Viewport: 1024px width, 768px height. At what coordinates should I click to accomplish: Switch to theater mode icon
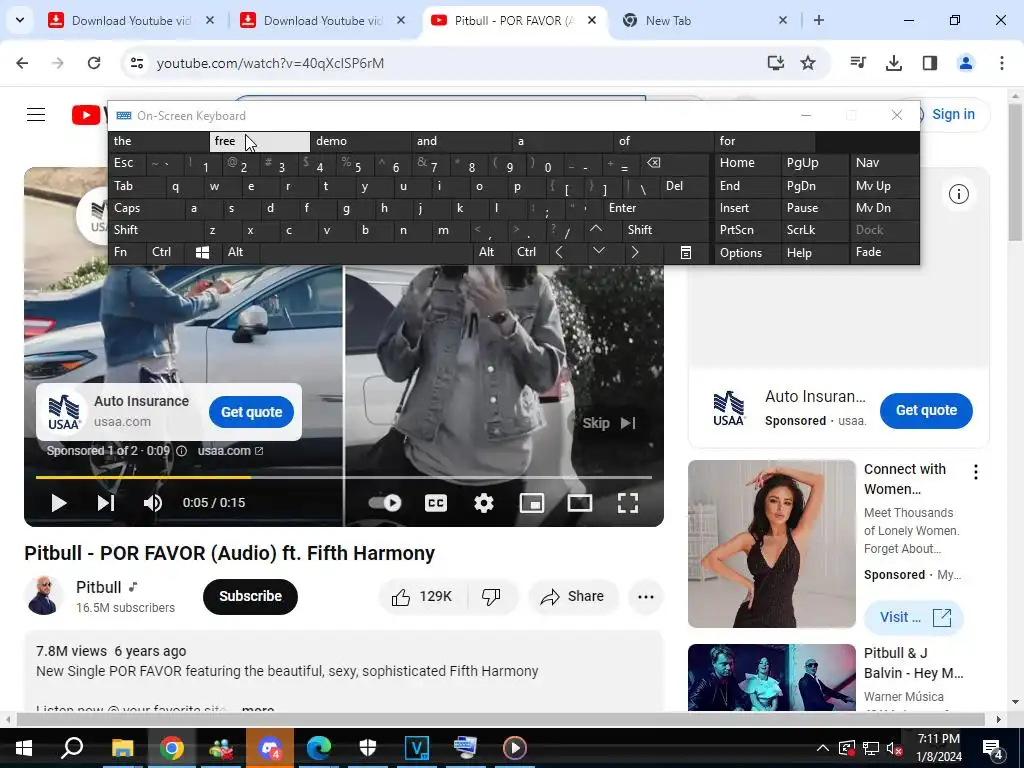pyautogui.click(x=580, y=503)
